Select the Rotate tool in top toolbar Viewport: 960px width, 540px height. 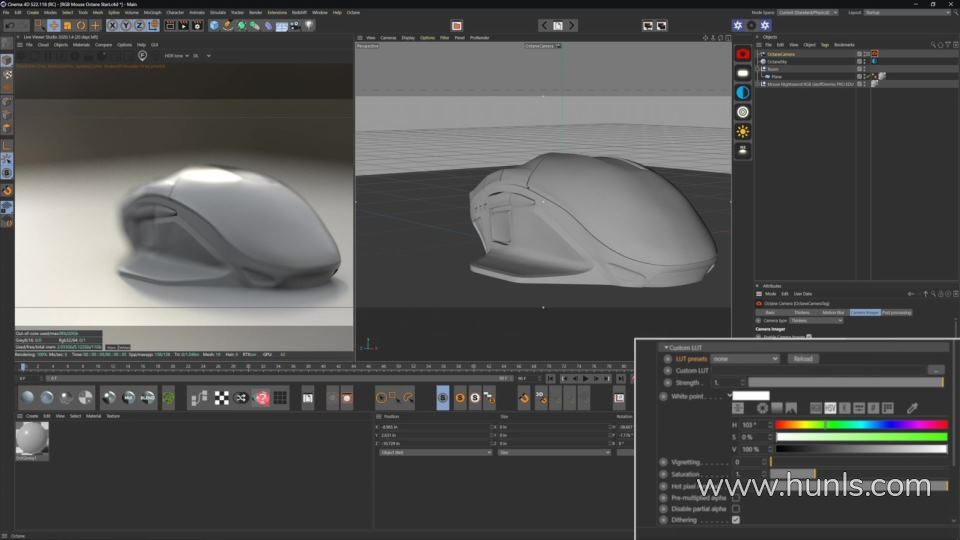pyautogui.click(x=82, y=25)
